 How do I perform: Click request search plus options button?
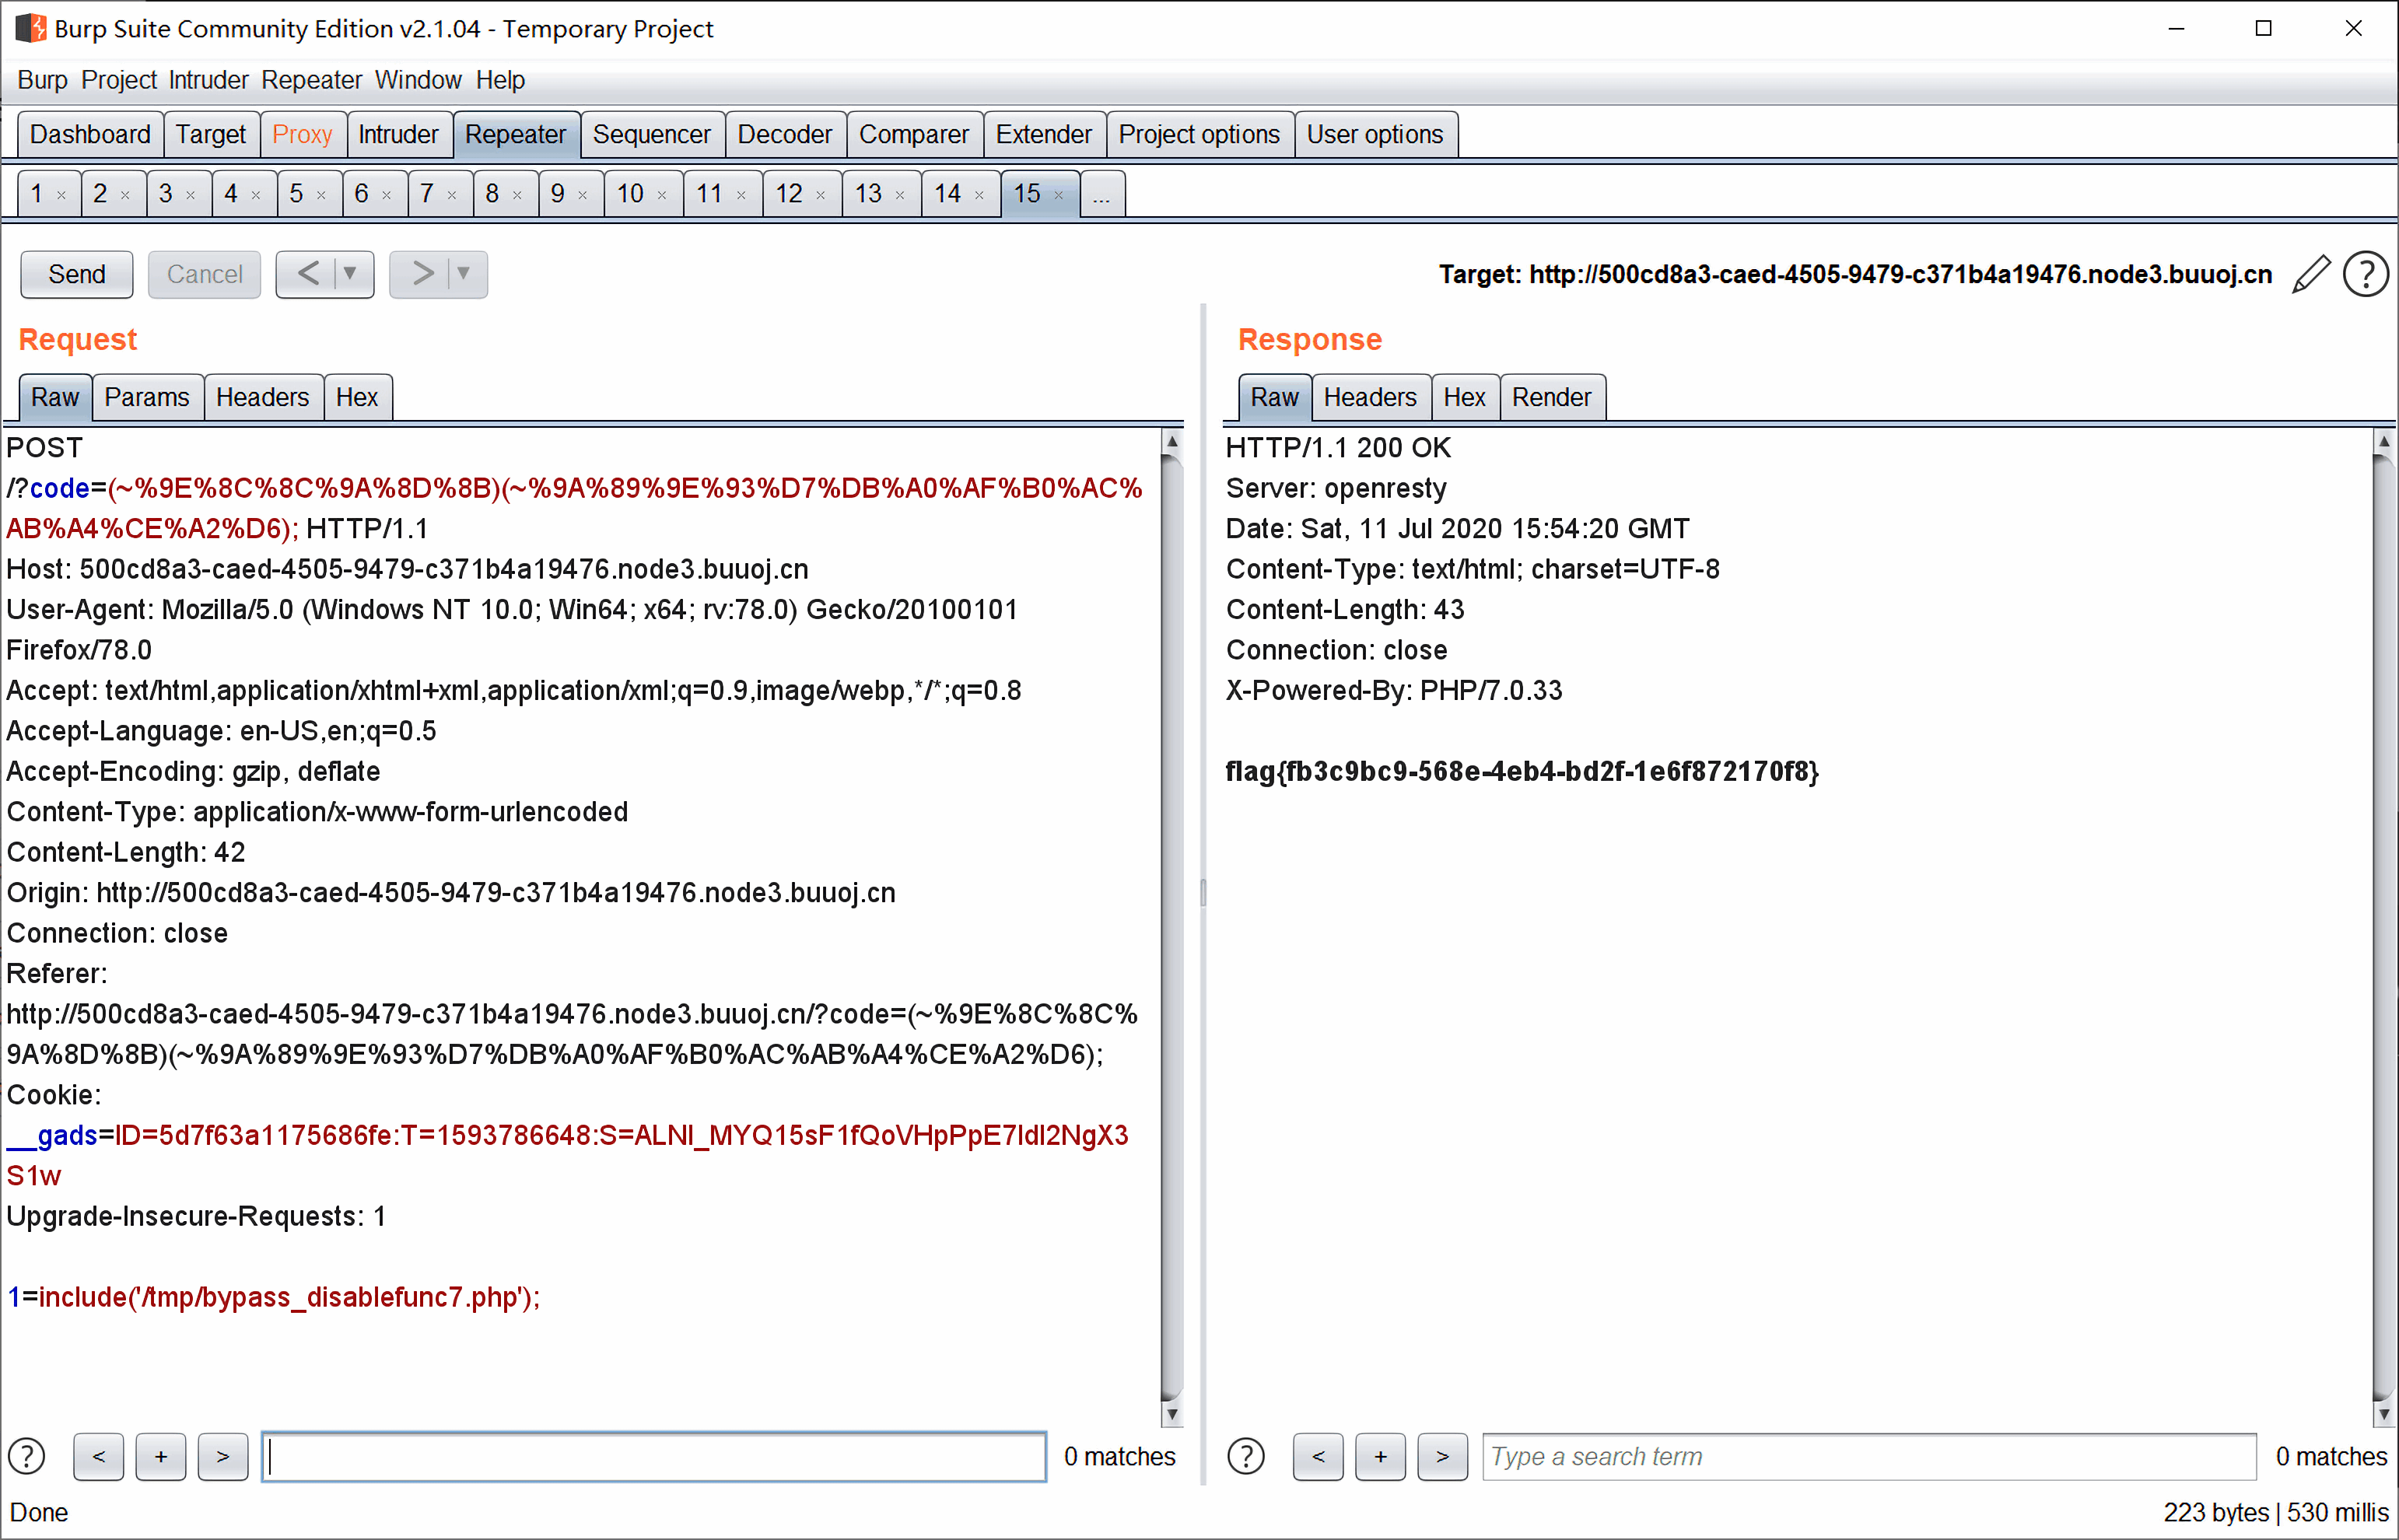pos(161,1456)
